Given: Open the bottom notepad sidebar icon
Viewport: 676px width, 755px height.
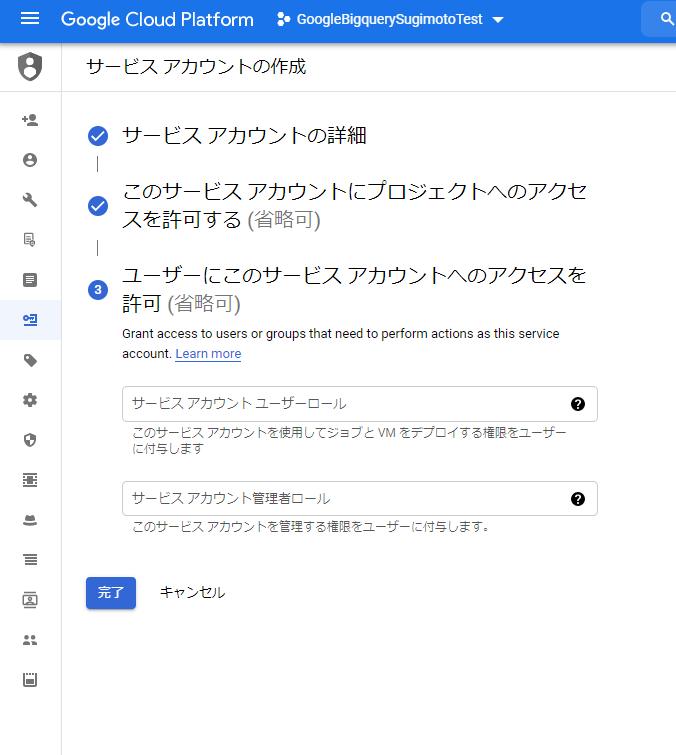Looking at the screenshot, I should 30,680.
